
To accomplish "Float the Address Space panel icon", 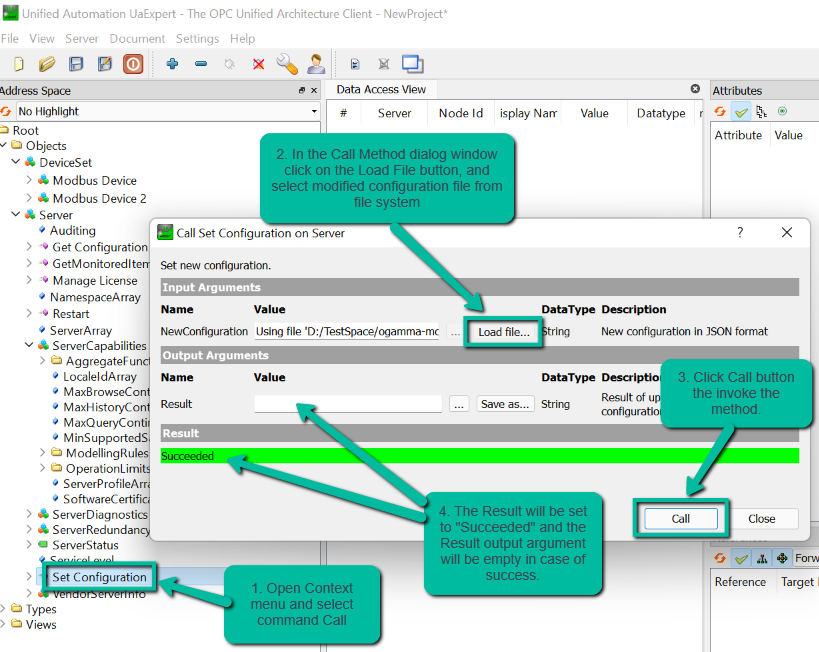I will (301, 90).
